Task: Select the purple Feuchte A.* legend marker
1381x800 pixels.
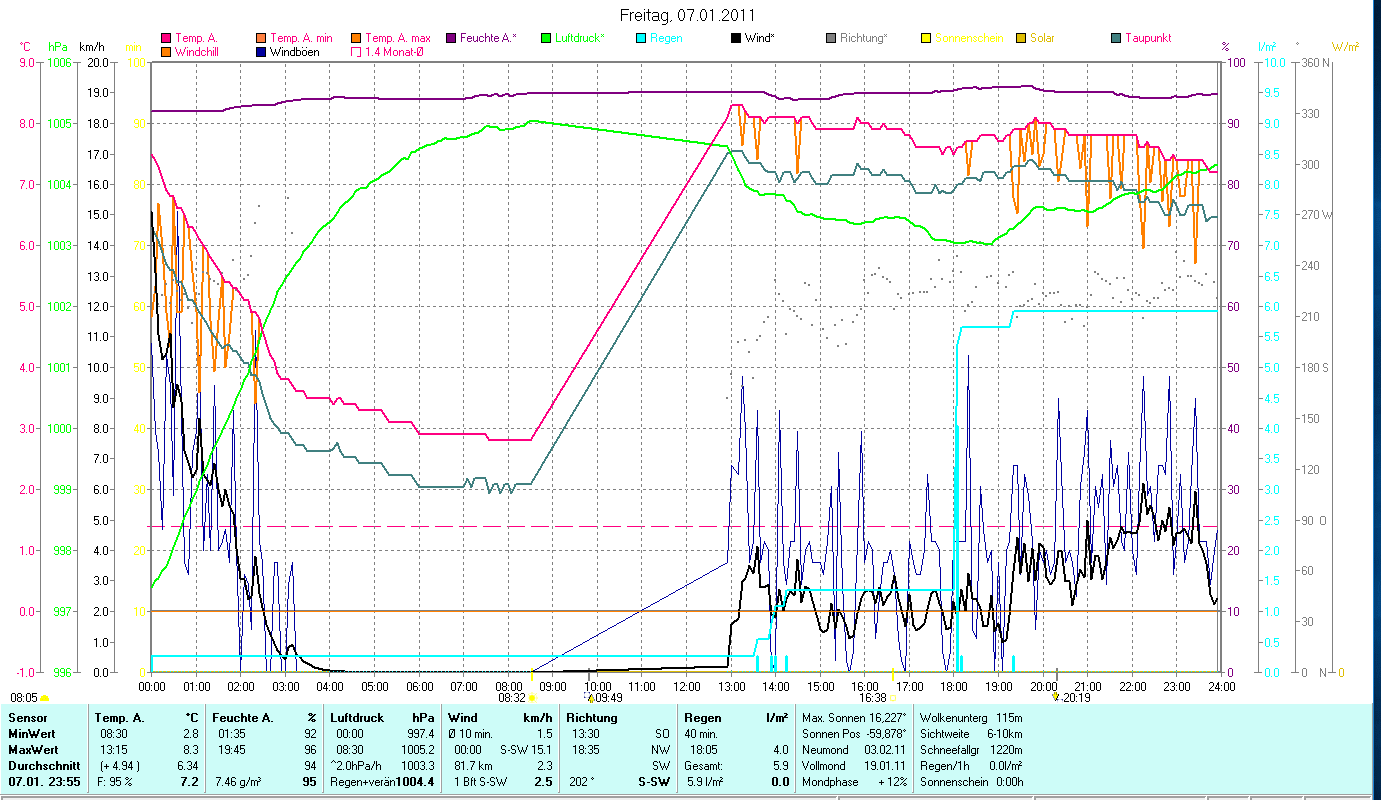Action: pos(451,38)
